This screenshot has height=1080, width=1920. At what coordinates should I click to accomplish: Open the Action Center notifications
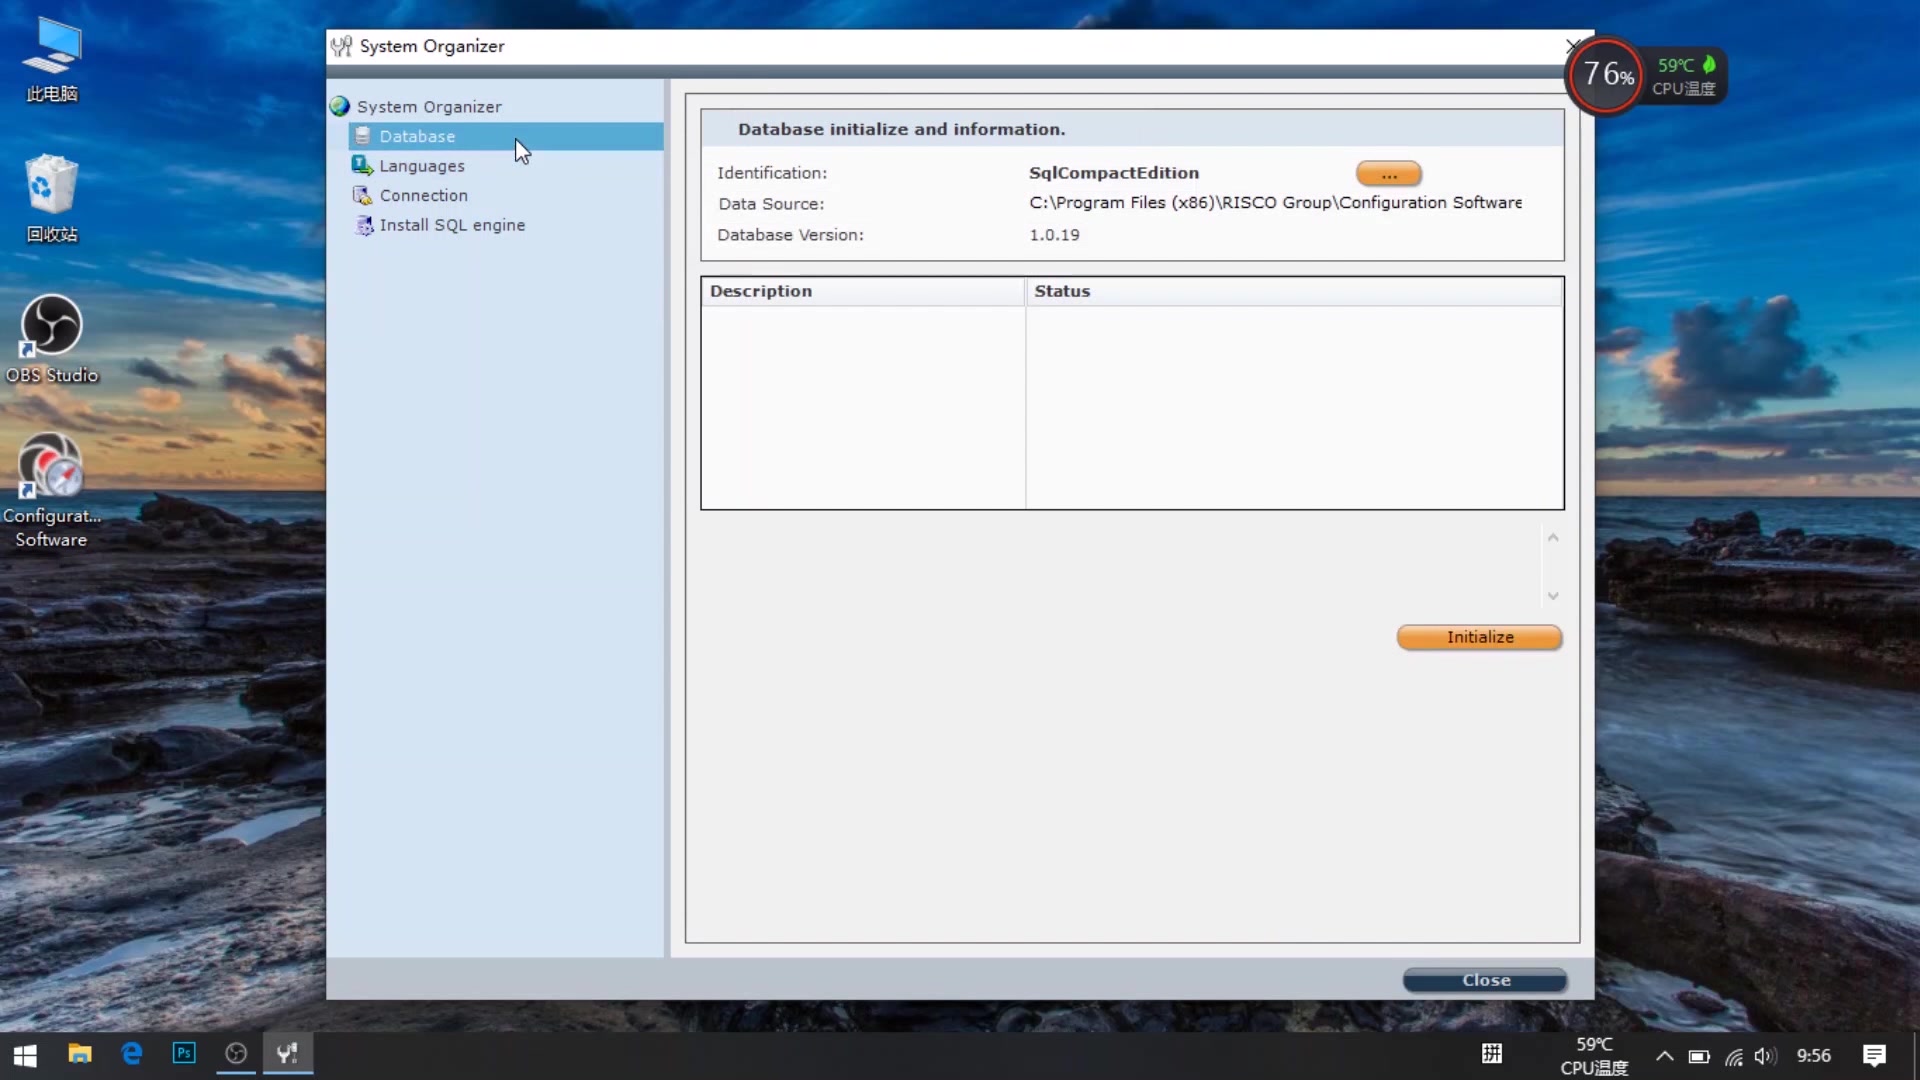coord(1874,1055)
